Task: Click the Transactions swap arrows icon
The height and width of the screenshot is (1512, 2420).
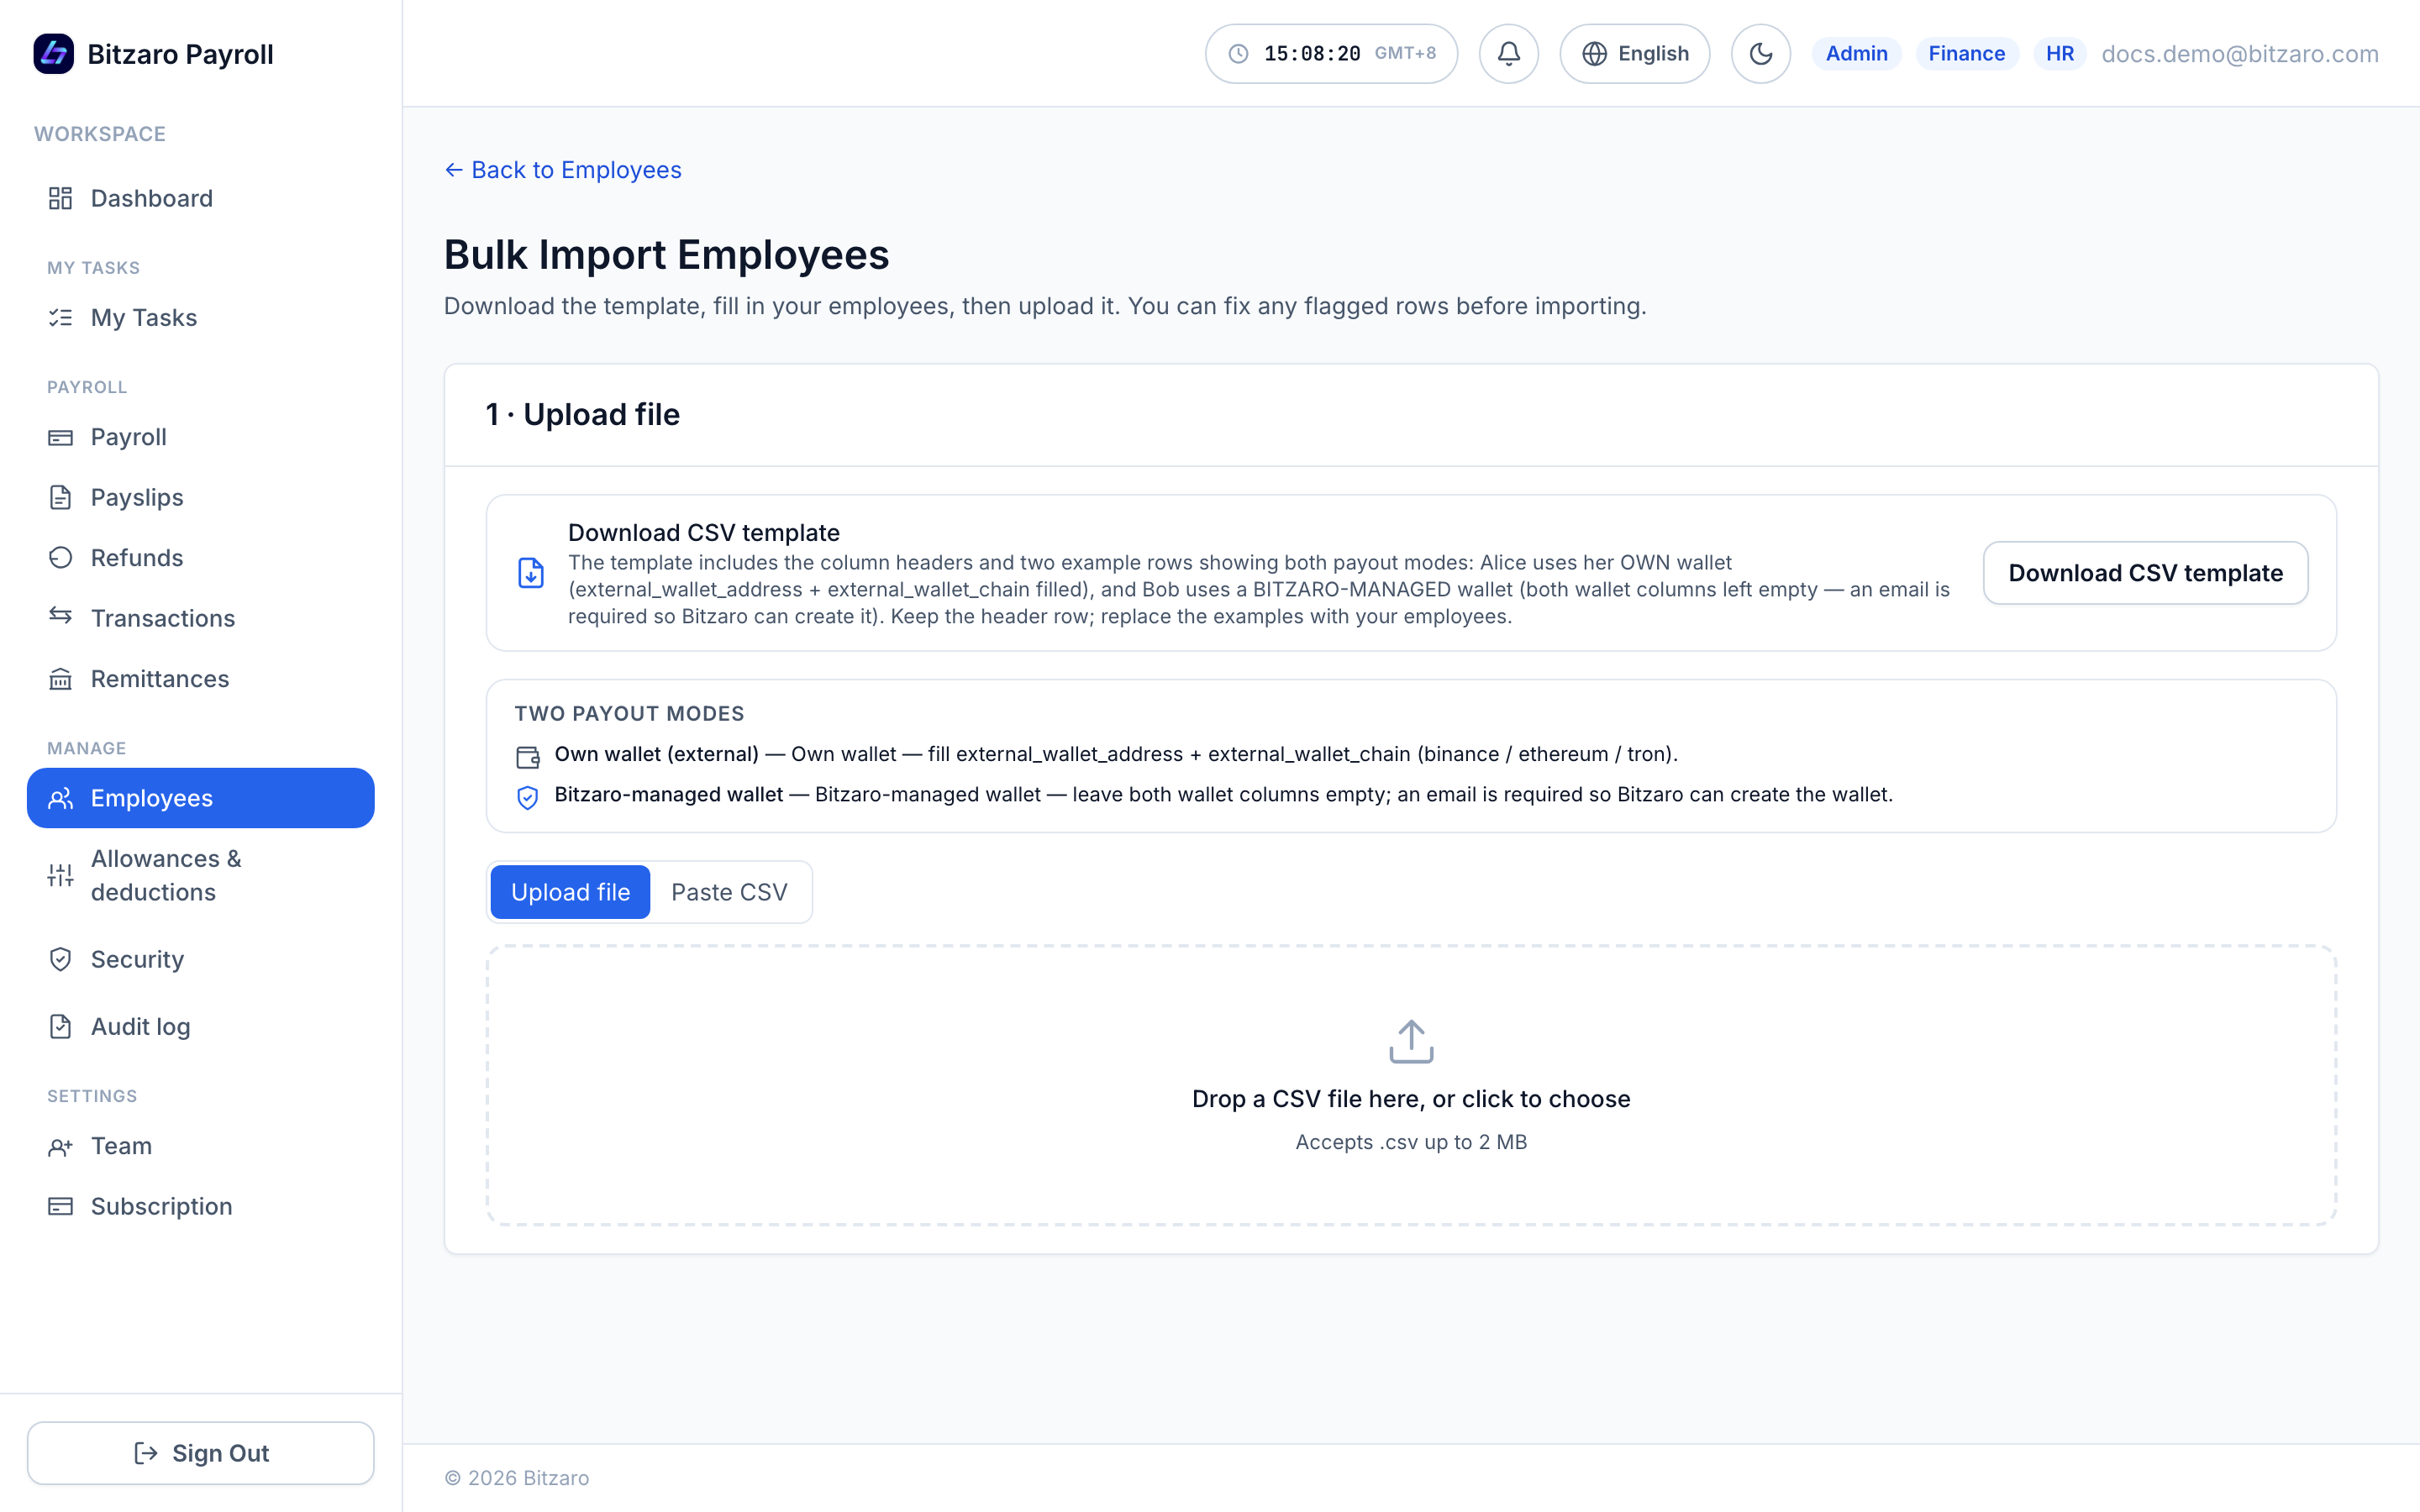Action: (60, 616)
